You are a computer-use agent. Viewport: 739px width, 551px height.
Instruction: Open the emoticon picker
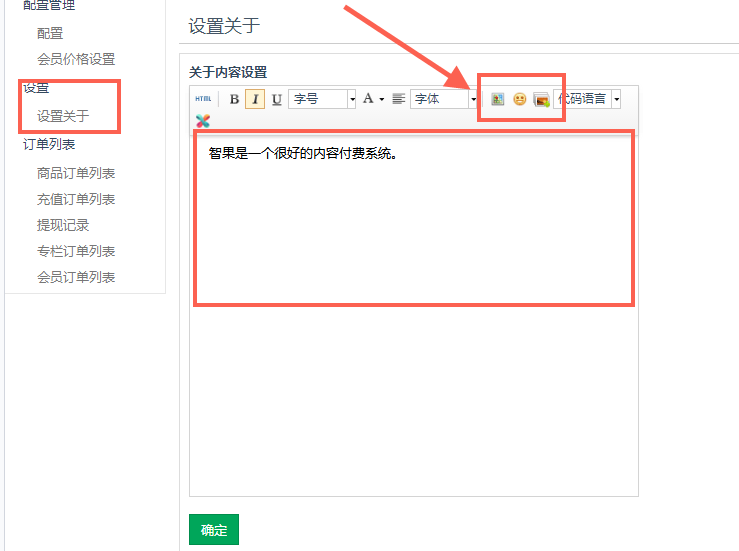pyautogui.click(x=519, y=99)
